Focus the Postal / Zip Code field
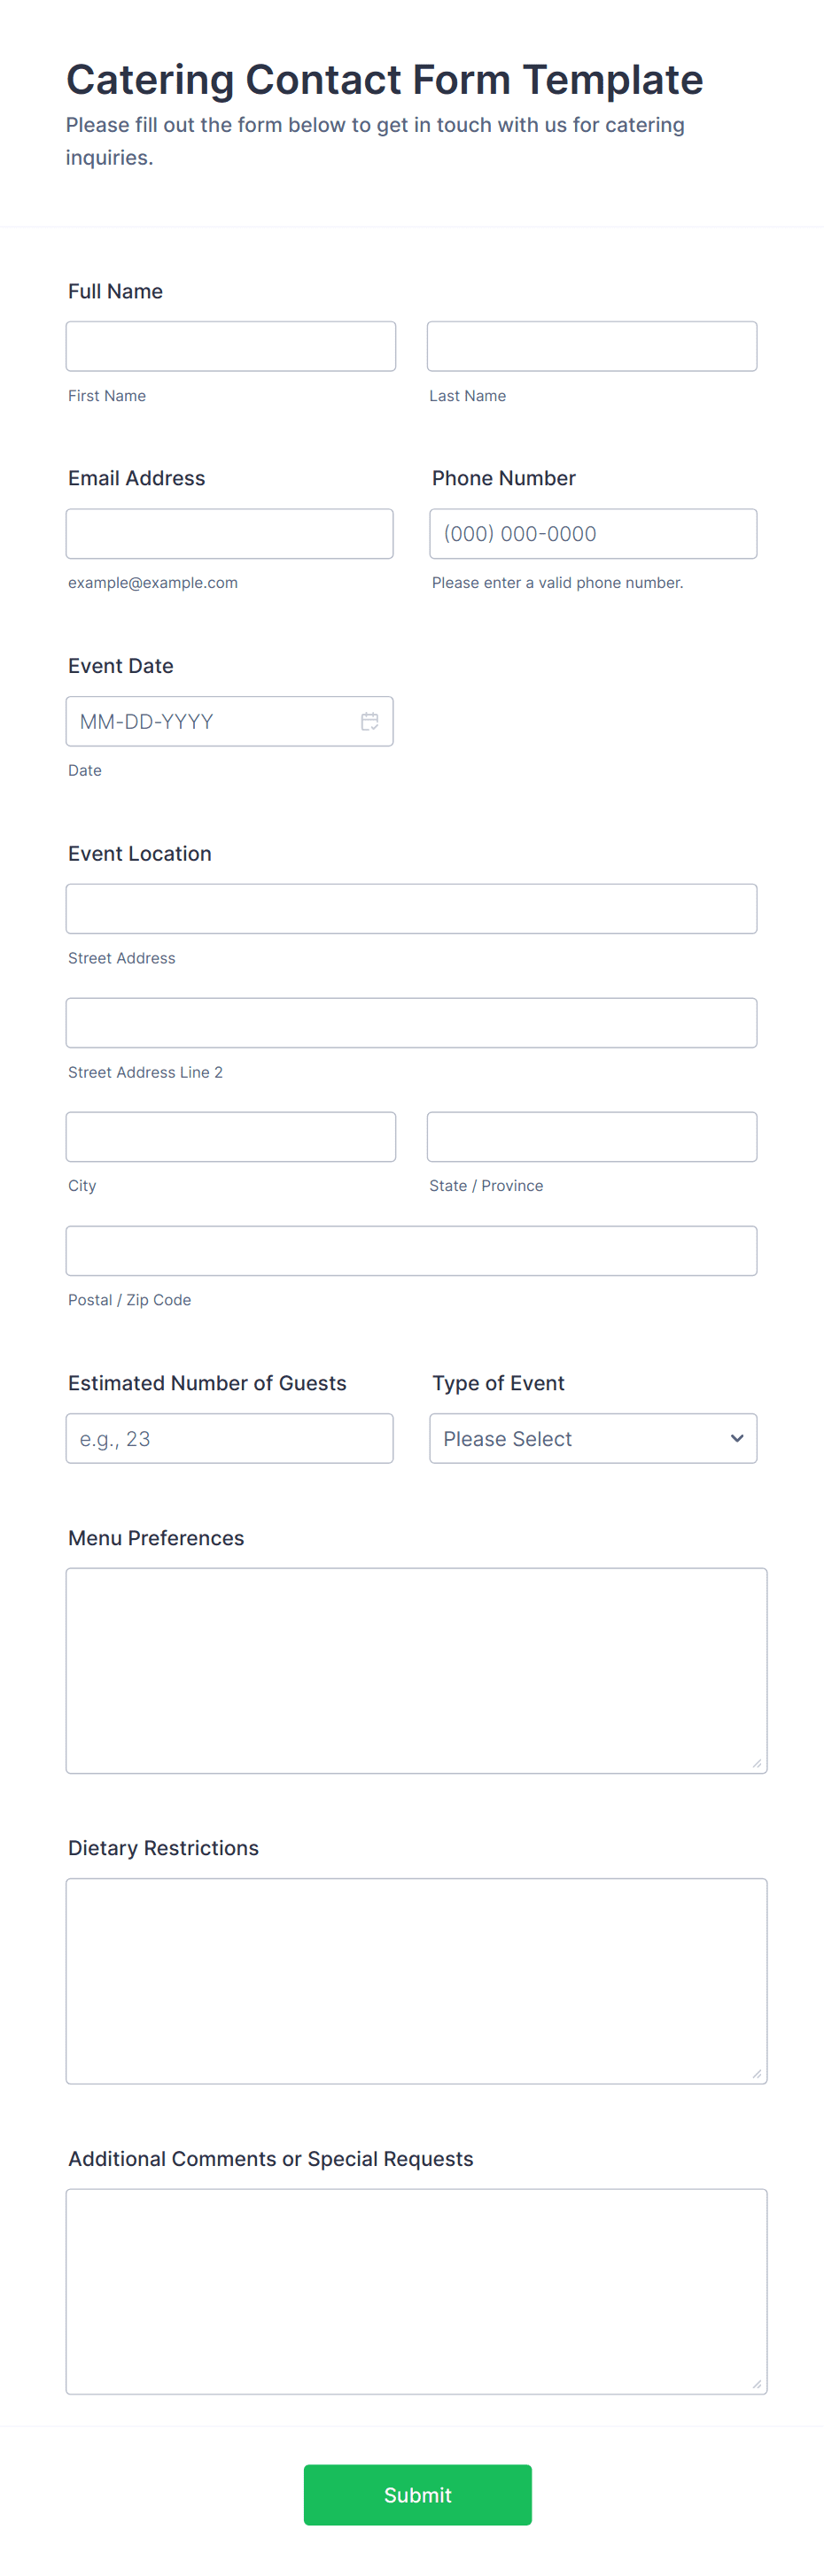 pyautogui.click(x=410, y=1250)
